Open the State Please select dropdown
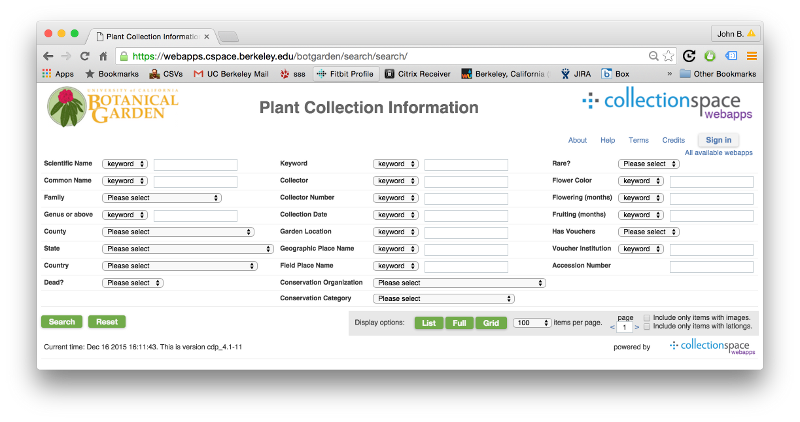 [188, 249]
